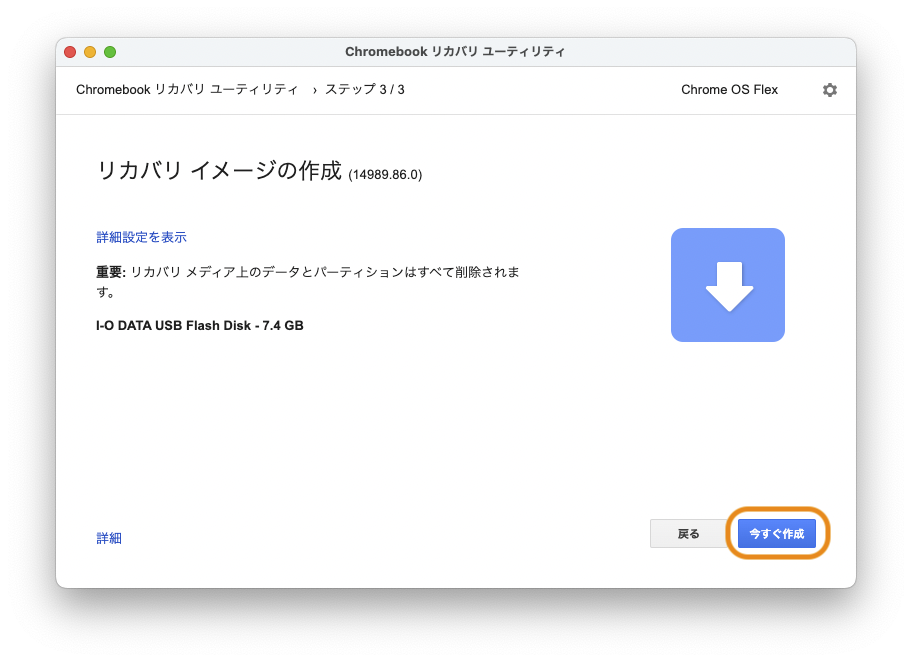Click the red close window button
The width and height of the screenshot is (912, 662).
pyautogui.click(x=70, y=52)
